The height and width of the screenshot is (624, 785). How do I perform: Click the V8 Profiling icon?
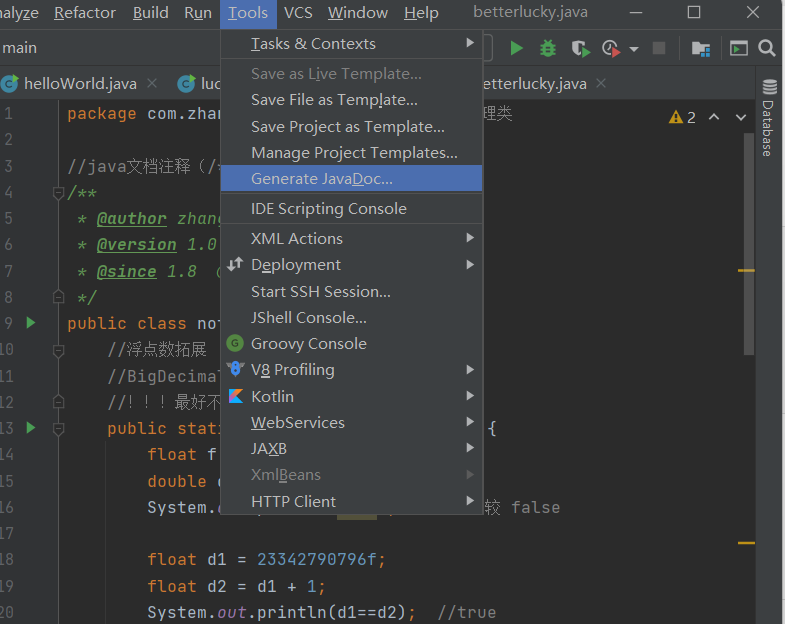click(x=235, y=370)
